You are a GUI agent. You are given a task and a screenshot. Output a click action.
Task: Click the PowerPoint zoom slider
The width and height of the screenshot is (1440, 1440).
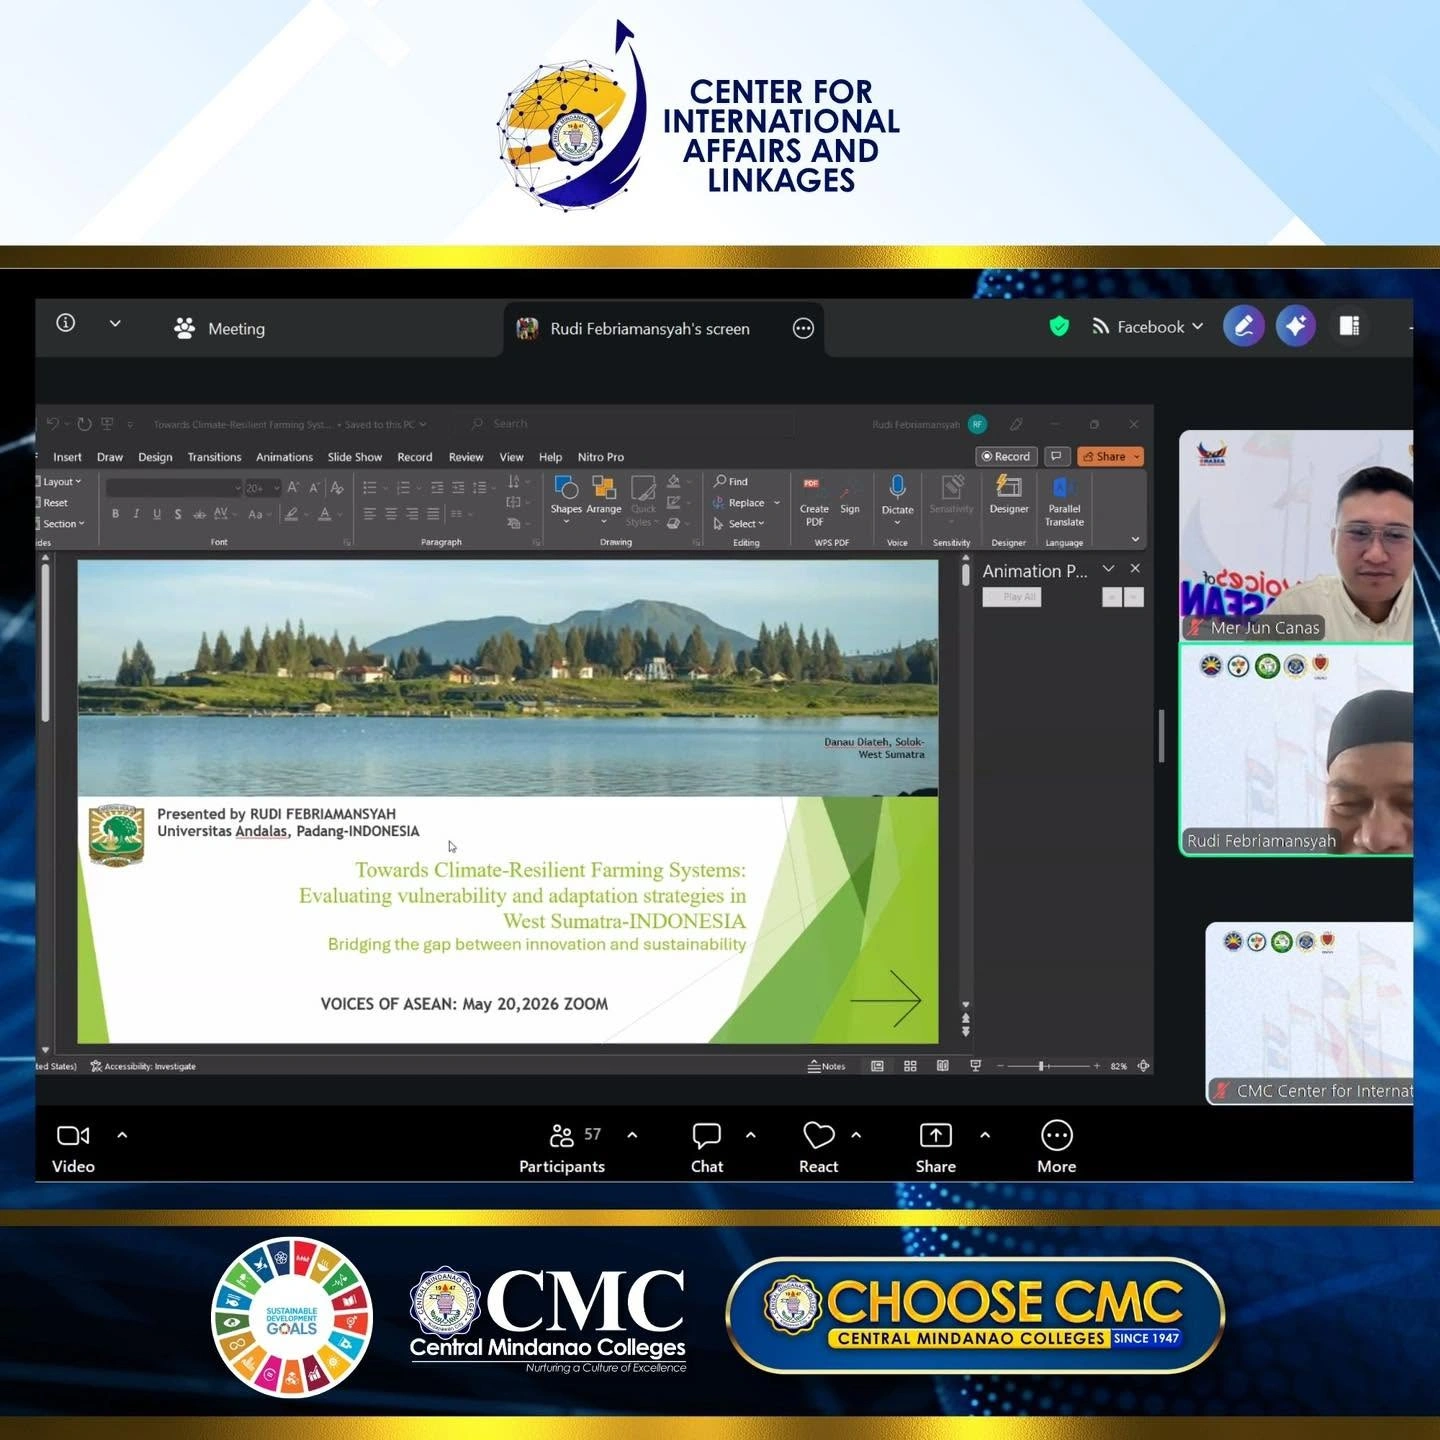pos(1048,1066)
